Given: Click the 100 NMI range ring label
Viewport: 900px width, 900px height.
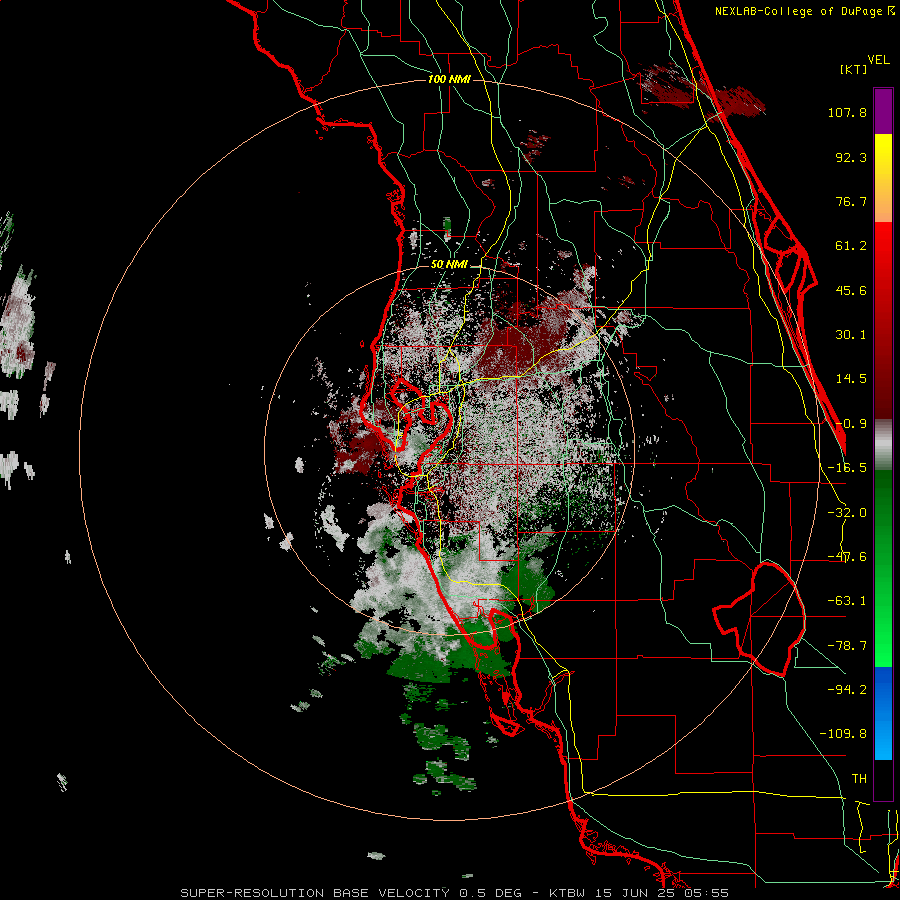Looking at the screenshot, I should [449, 79].
